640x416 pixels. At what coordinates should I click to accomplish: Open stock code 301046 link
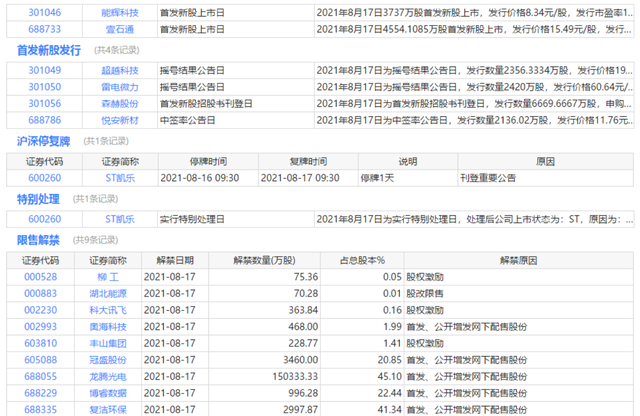(x=44, y=13)
